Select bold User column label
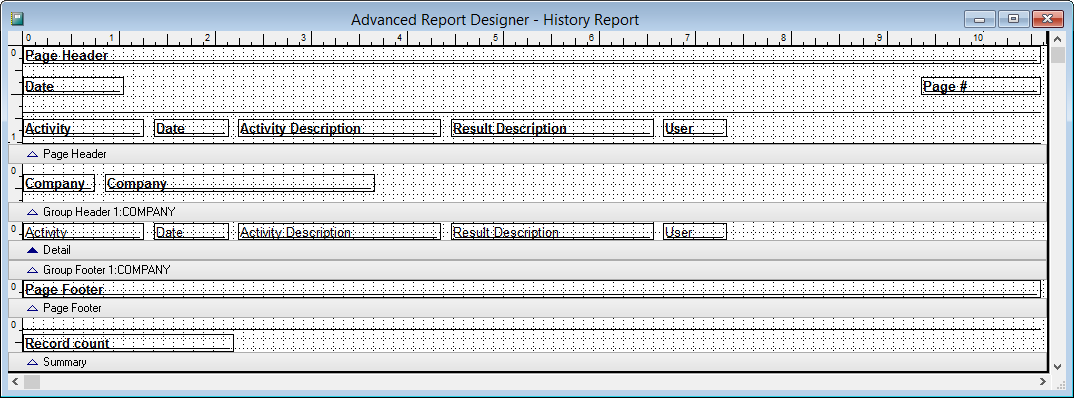The image size is (1074, 398). 695,128
